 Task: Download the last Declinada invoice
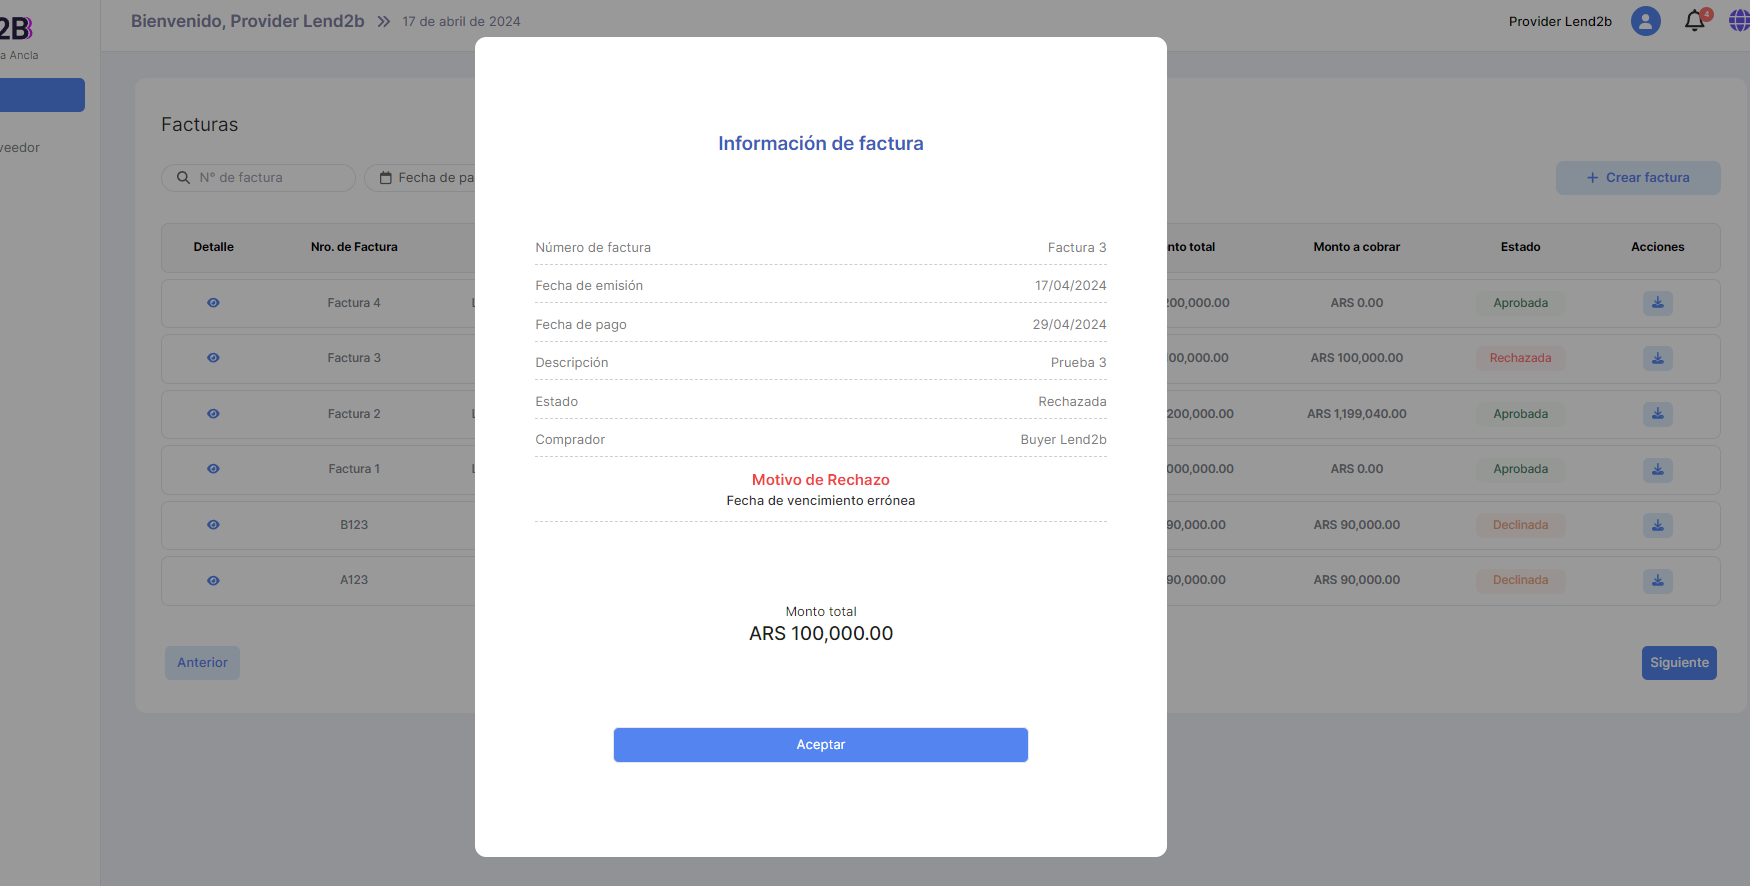[1657, 580]
